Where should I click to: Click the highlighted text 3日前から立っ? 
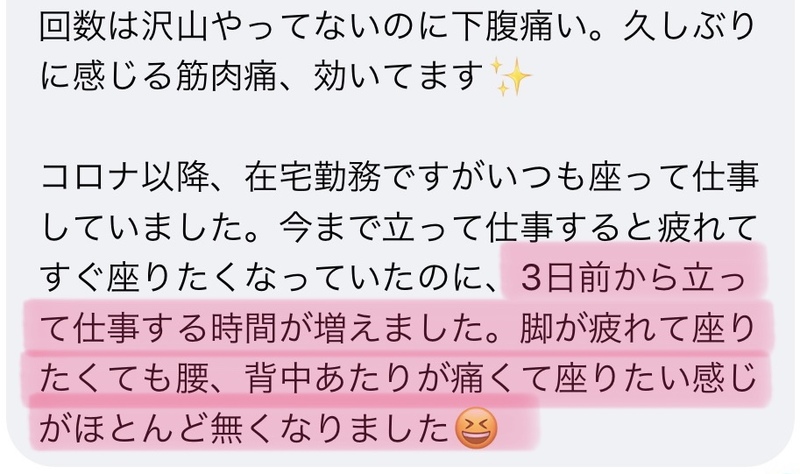pyautogui.click(x=633, y=279)
